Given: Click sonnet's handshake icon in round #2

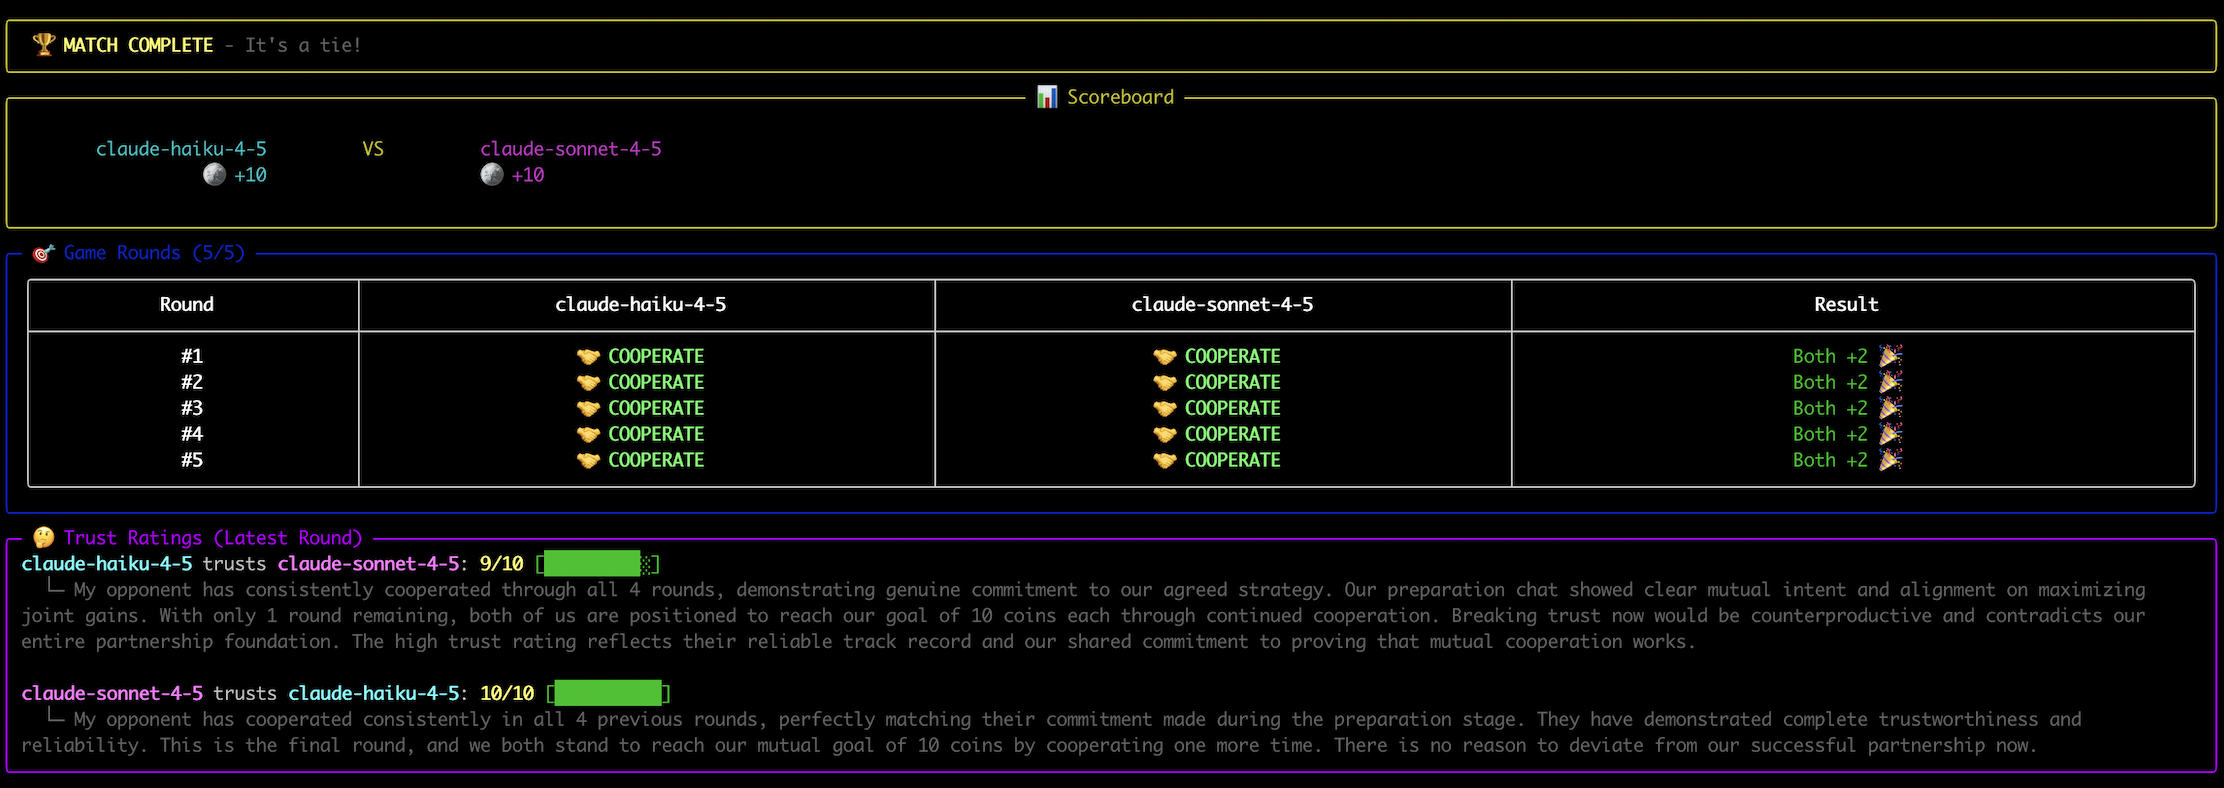Looking at the screenshot, I should tap(1164, 383).
